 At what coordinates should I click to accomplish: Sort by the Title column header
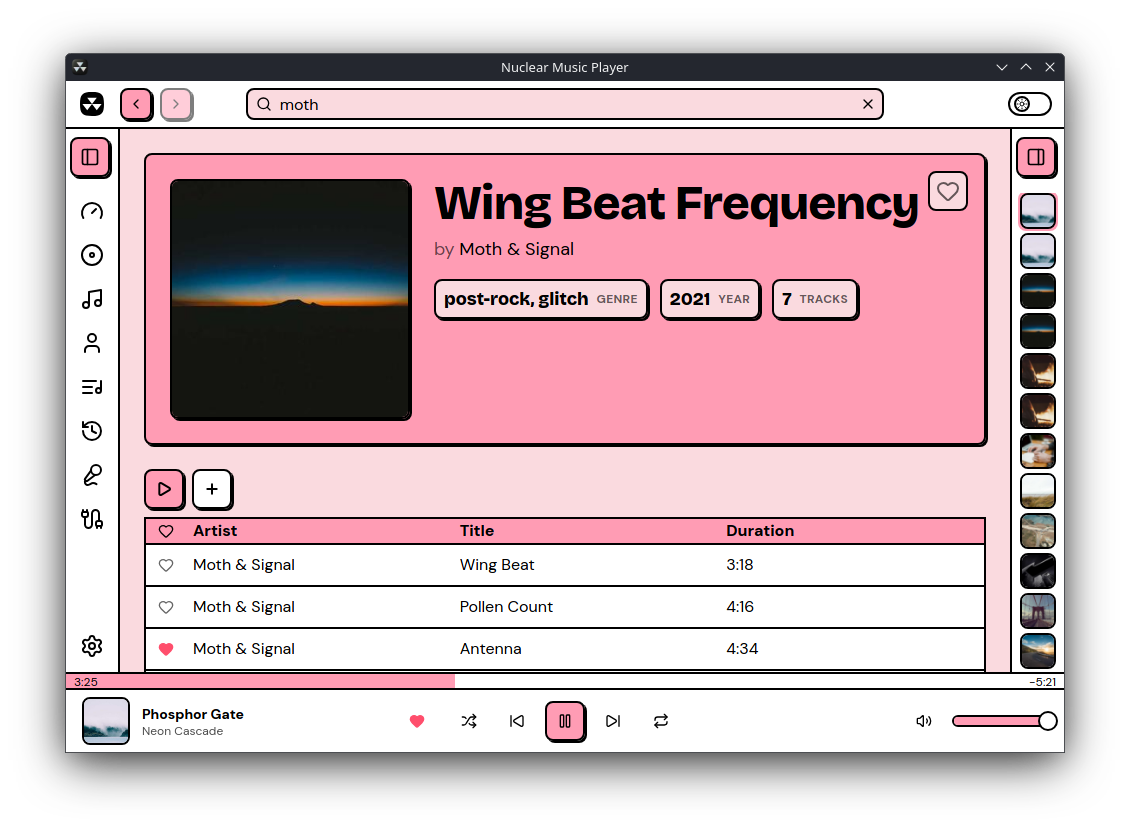[x=476, y=531]
